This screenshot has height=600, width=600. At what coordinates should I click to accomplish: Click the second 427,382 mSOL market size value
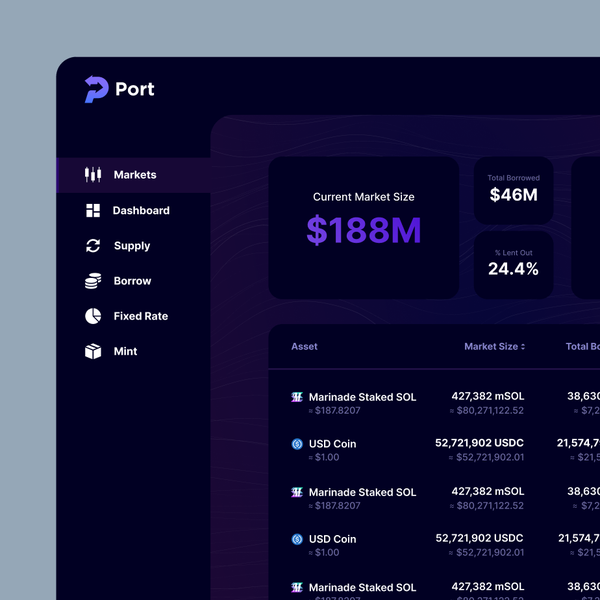point(488,491)
